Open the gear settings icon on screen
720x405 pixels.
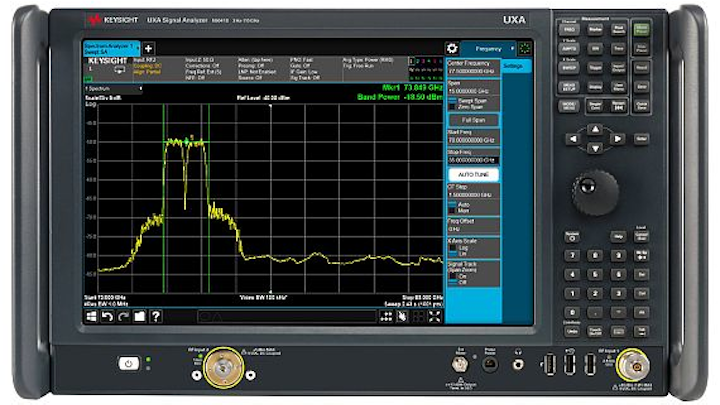click(x=452, y=48)
